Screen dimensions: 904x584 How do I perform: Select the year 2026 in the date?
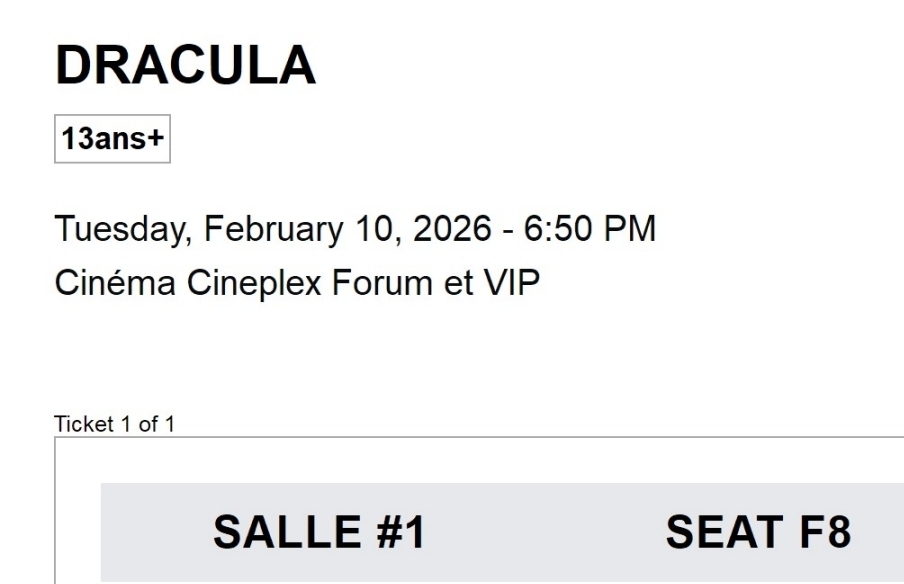(452, 229)
